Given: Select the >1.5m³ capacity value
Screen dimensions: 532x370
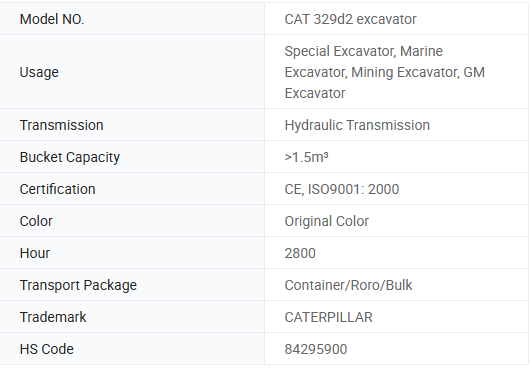Looking at the screenshot, I should pyautogui.click(x=306, y=157).
